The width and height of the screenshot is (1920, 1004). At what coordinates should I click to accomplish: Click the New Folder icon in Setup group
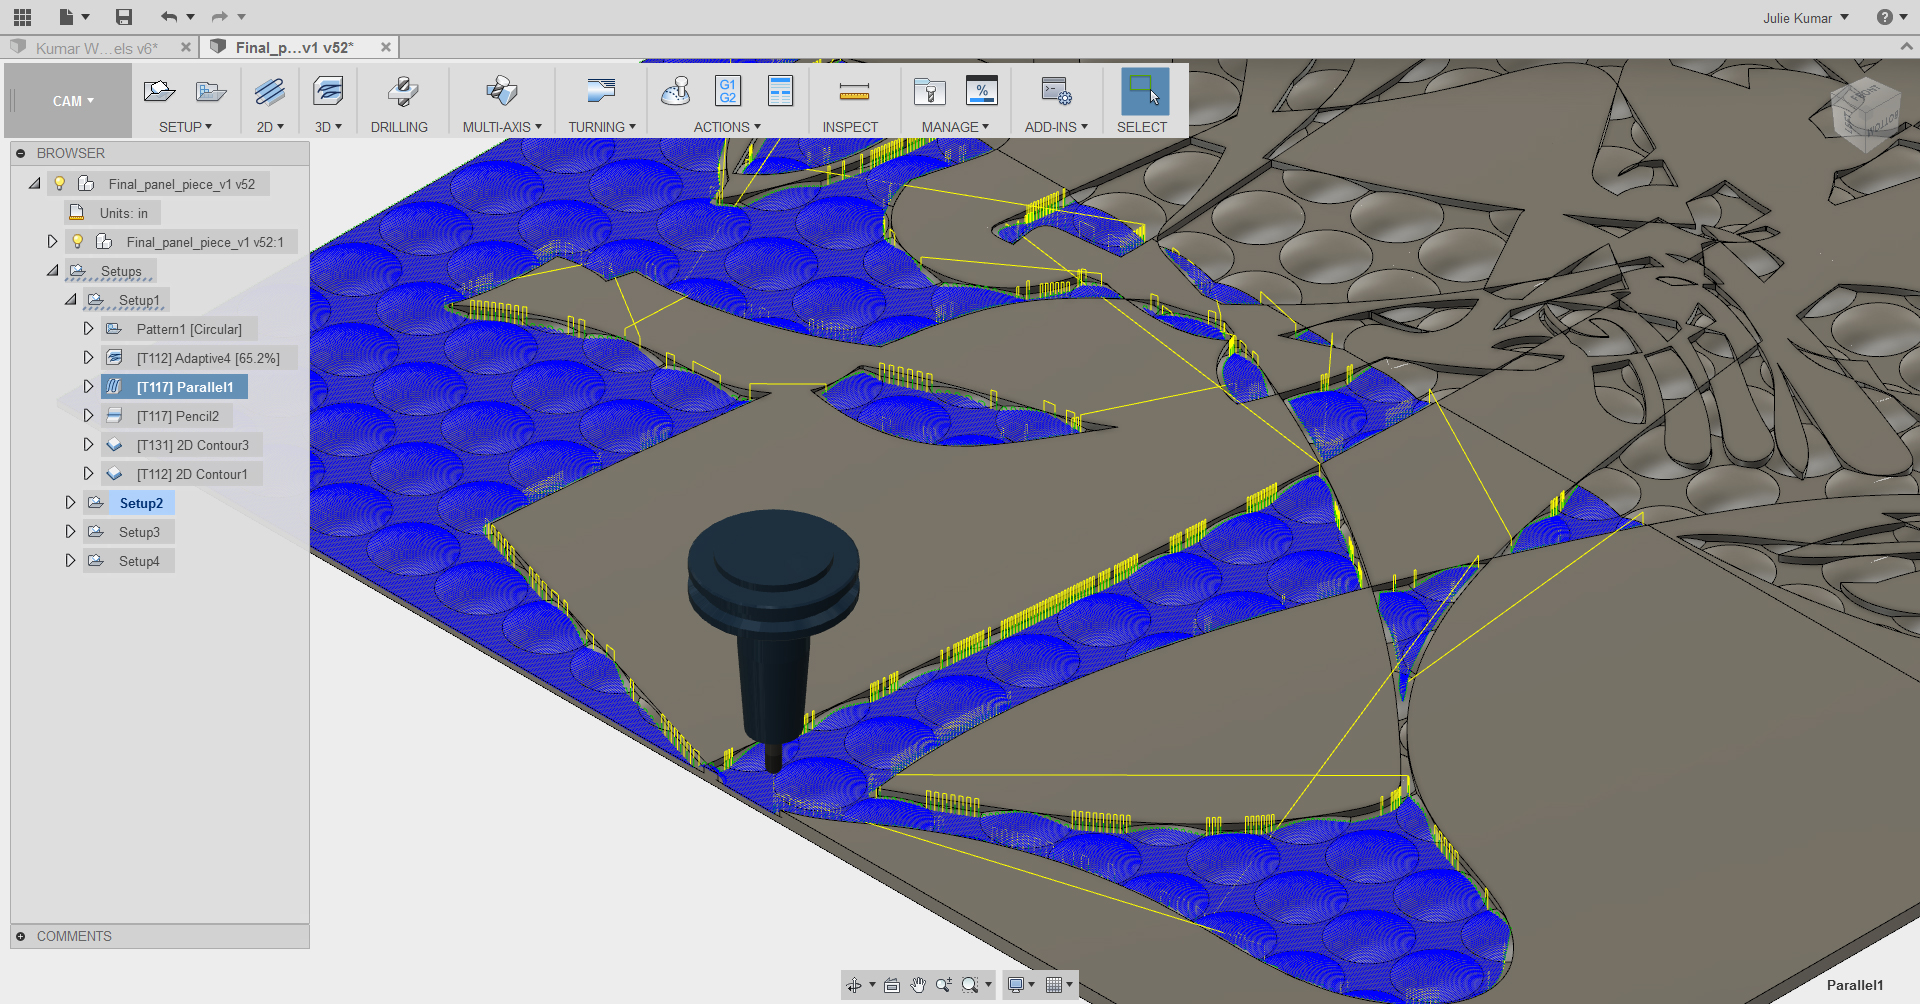point(211,92)
